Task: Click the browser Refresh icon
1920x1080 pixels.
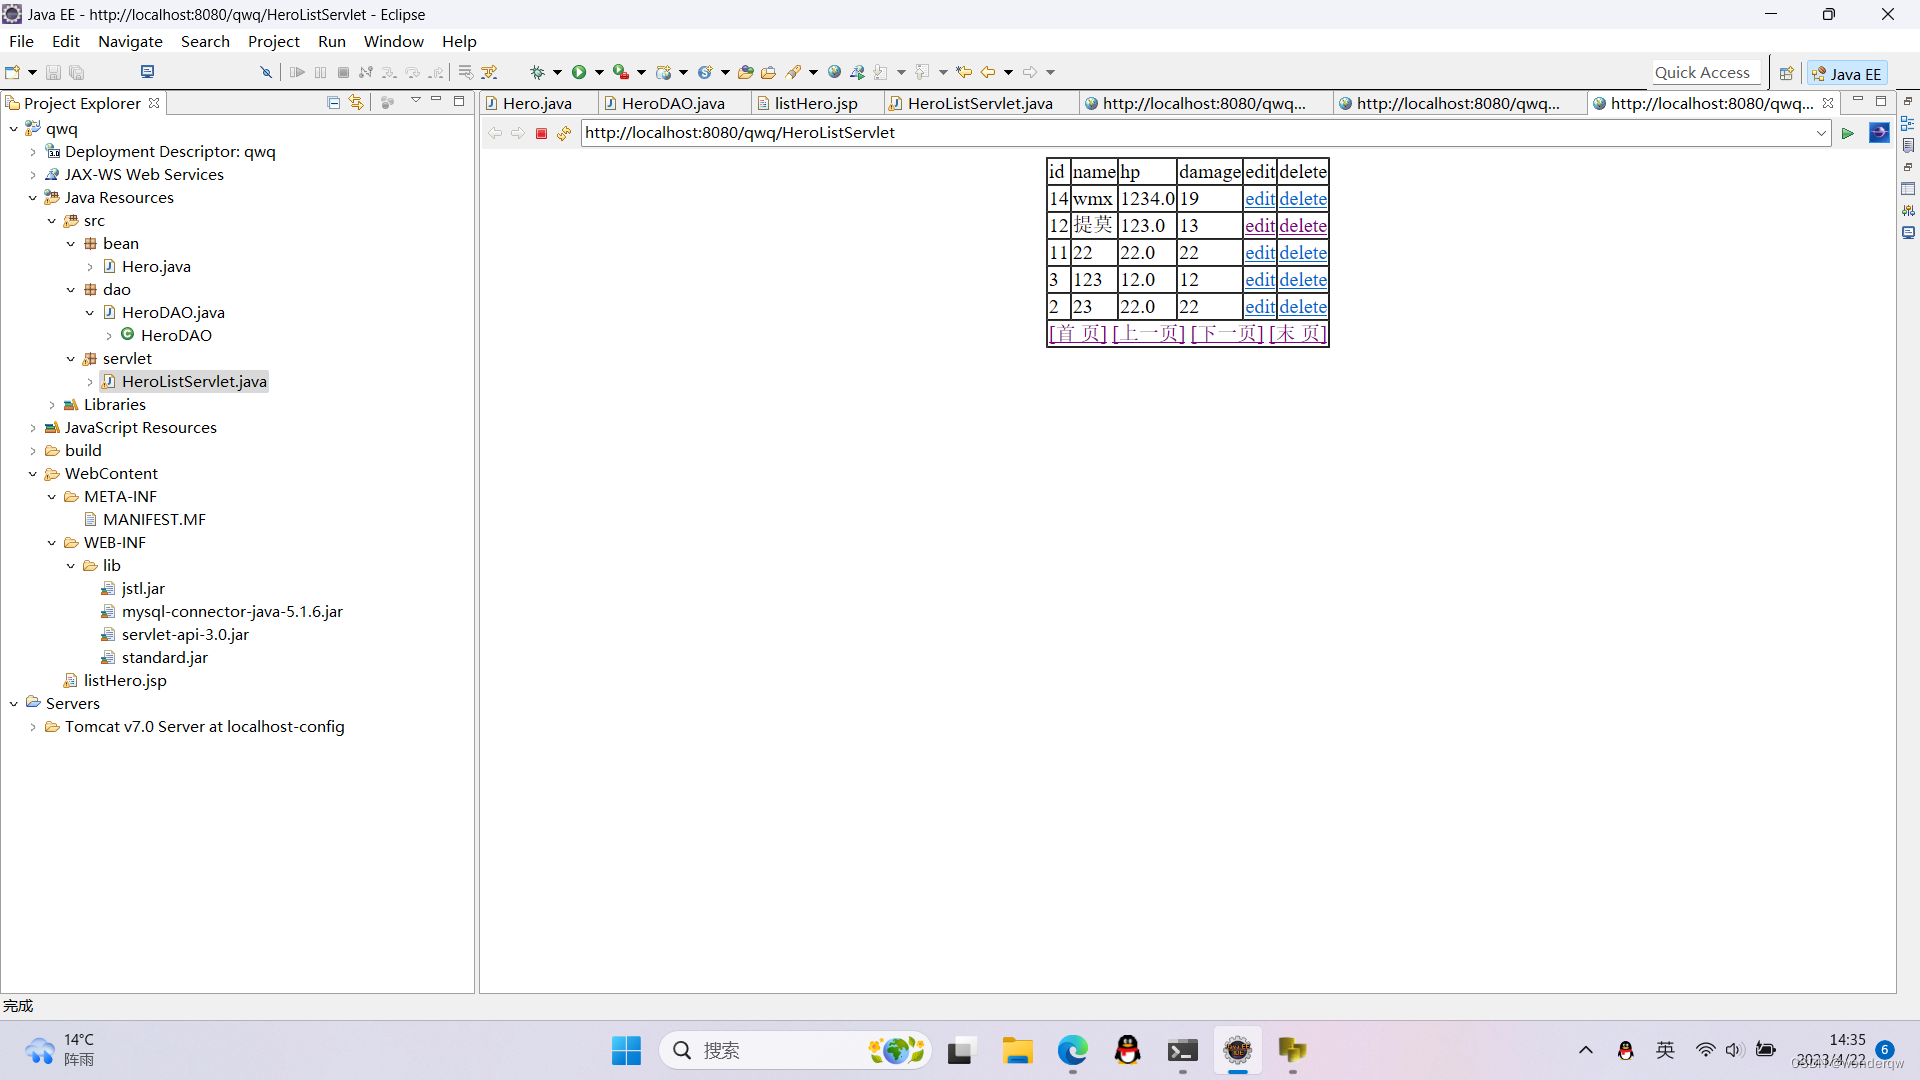Action: 564,133
